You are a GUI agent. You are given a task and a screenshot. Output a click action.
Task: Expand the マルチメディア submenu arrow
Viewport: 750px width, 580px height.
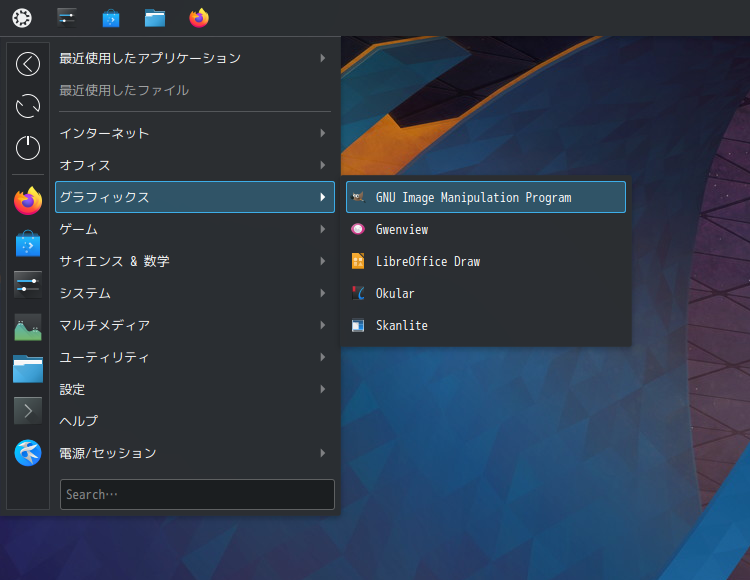point(323,325)
